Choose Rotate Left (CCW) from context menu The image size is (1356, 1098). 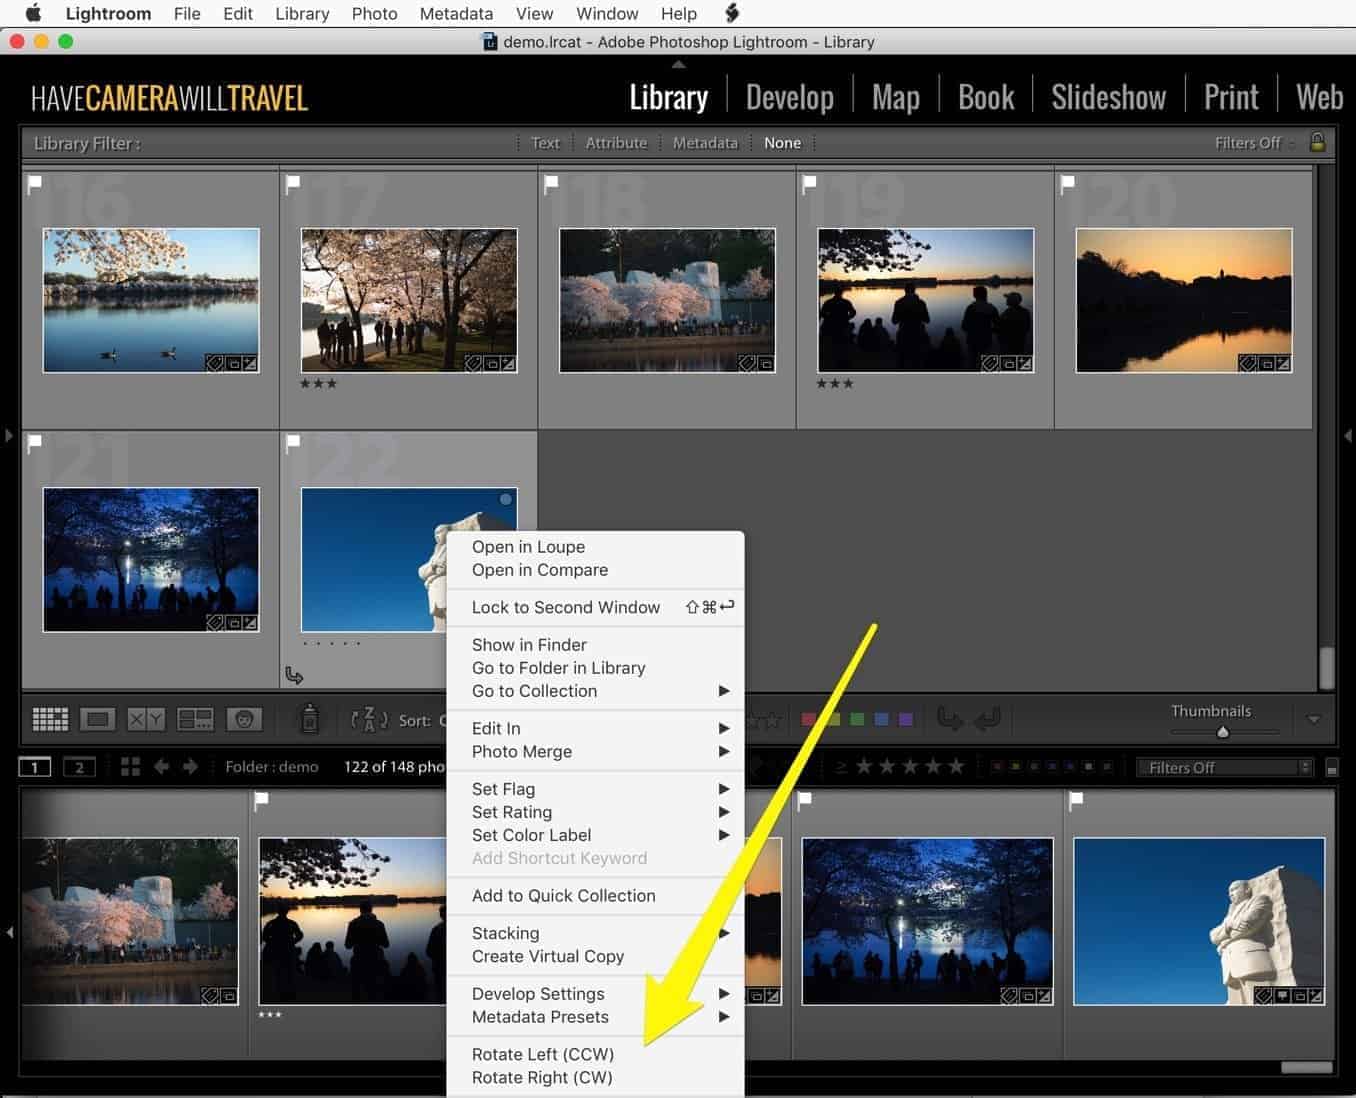coord(595,1054)
